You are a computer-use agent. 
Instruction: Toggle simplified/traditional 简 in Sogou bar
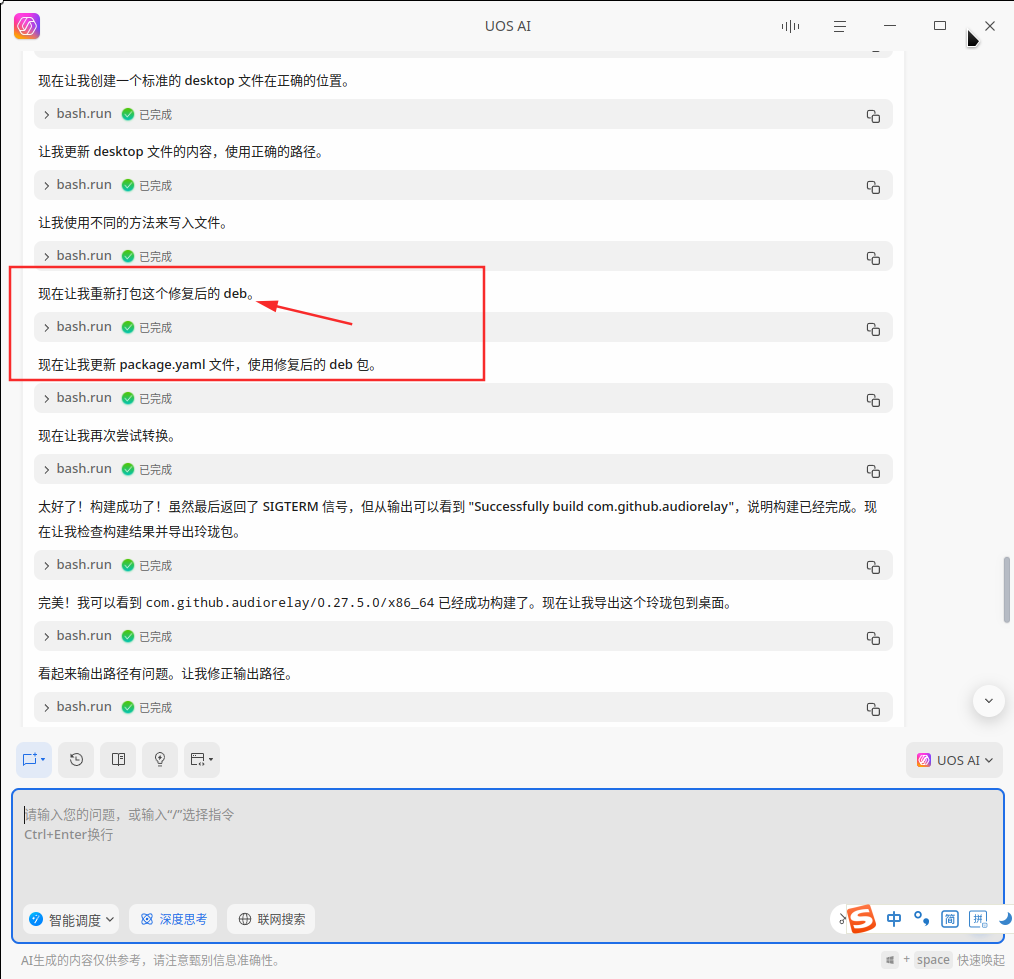[x=949, y=919]
